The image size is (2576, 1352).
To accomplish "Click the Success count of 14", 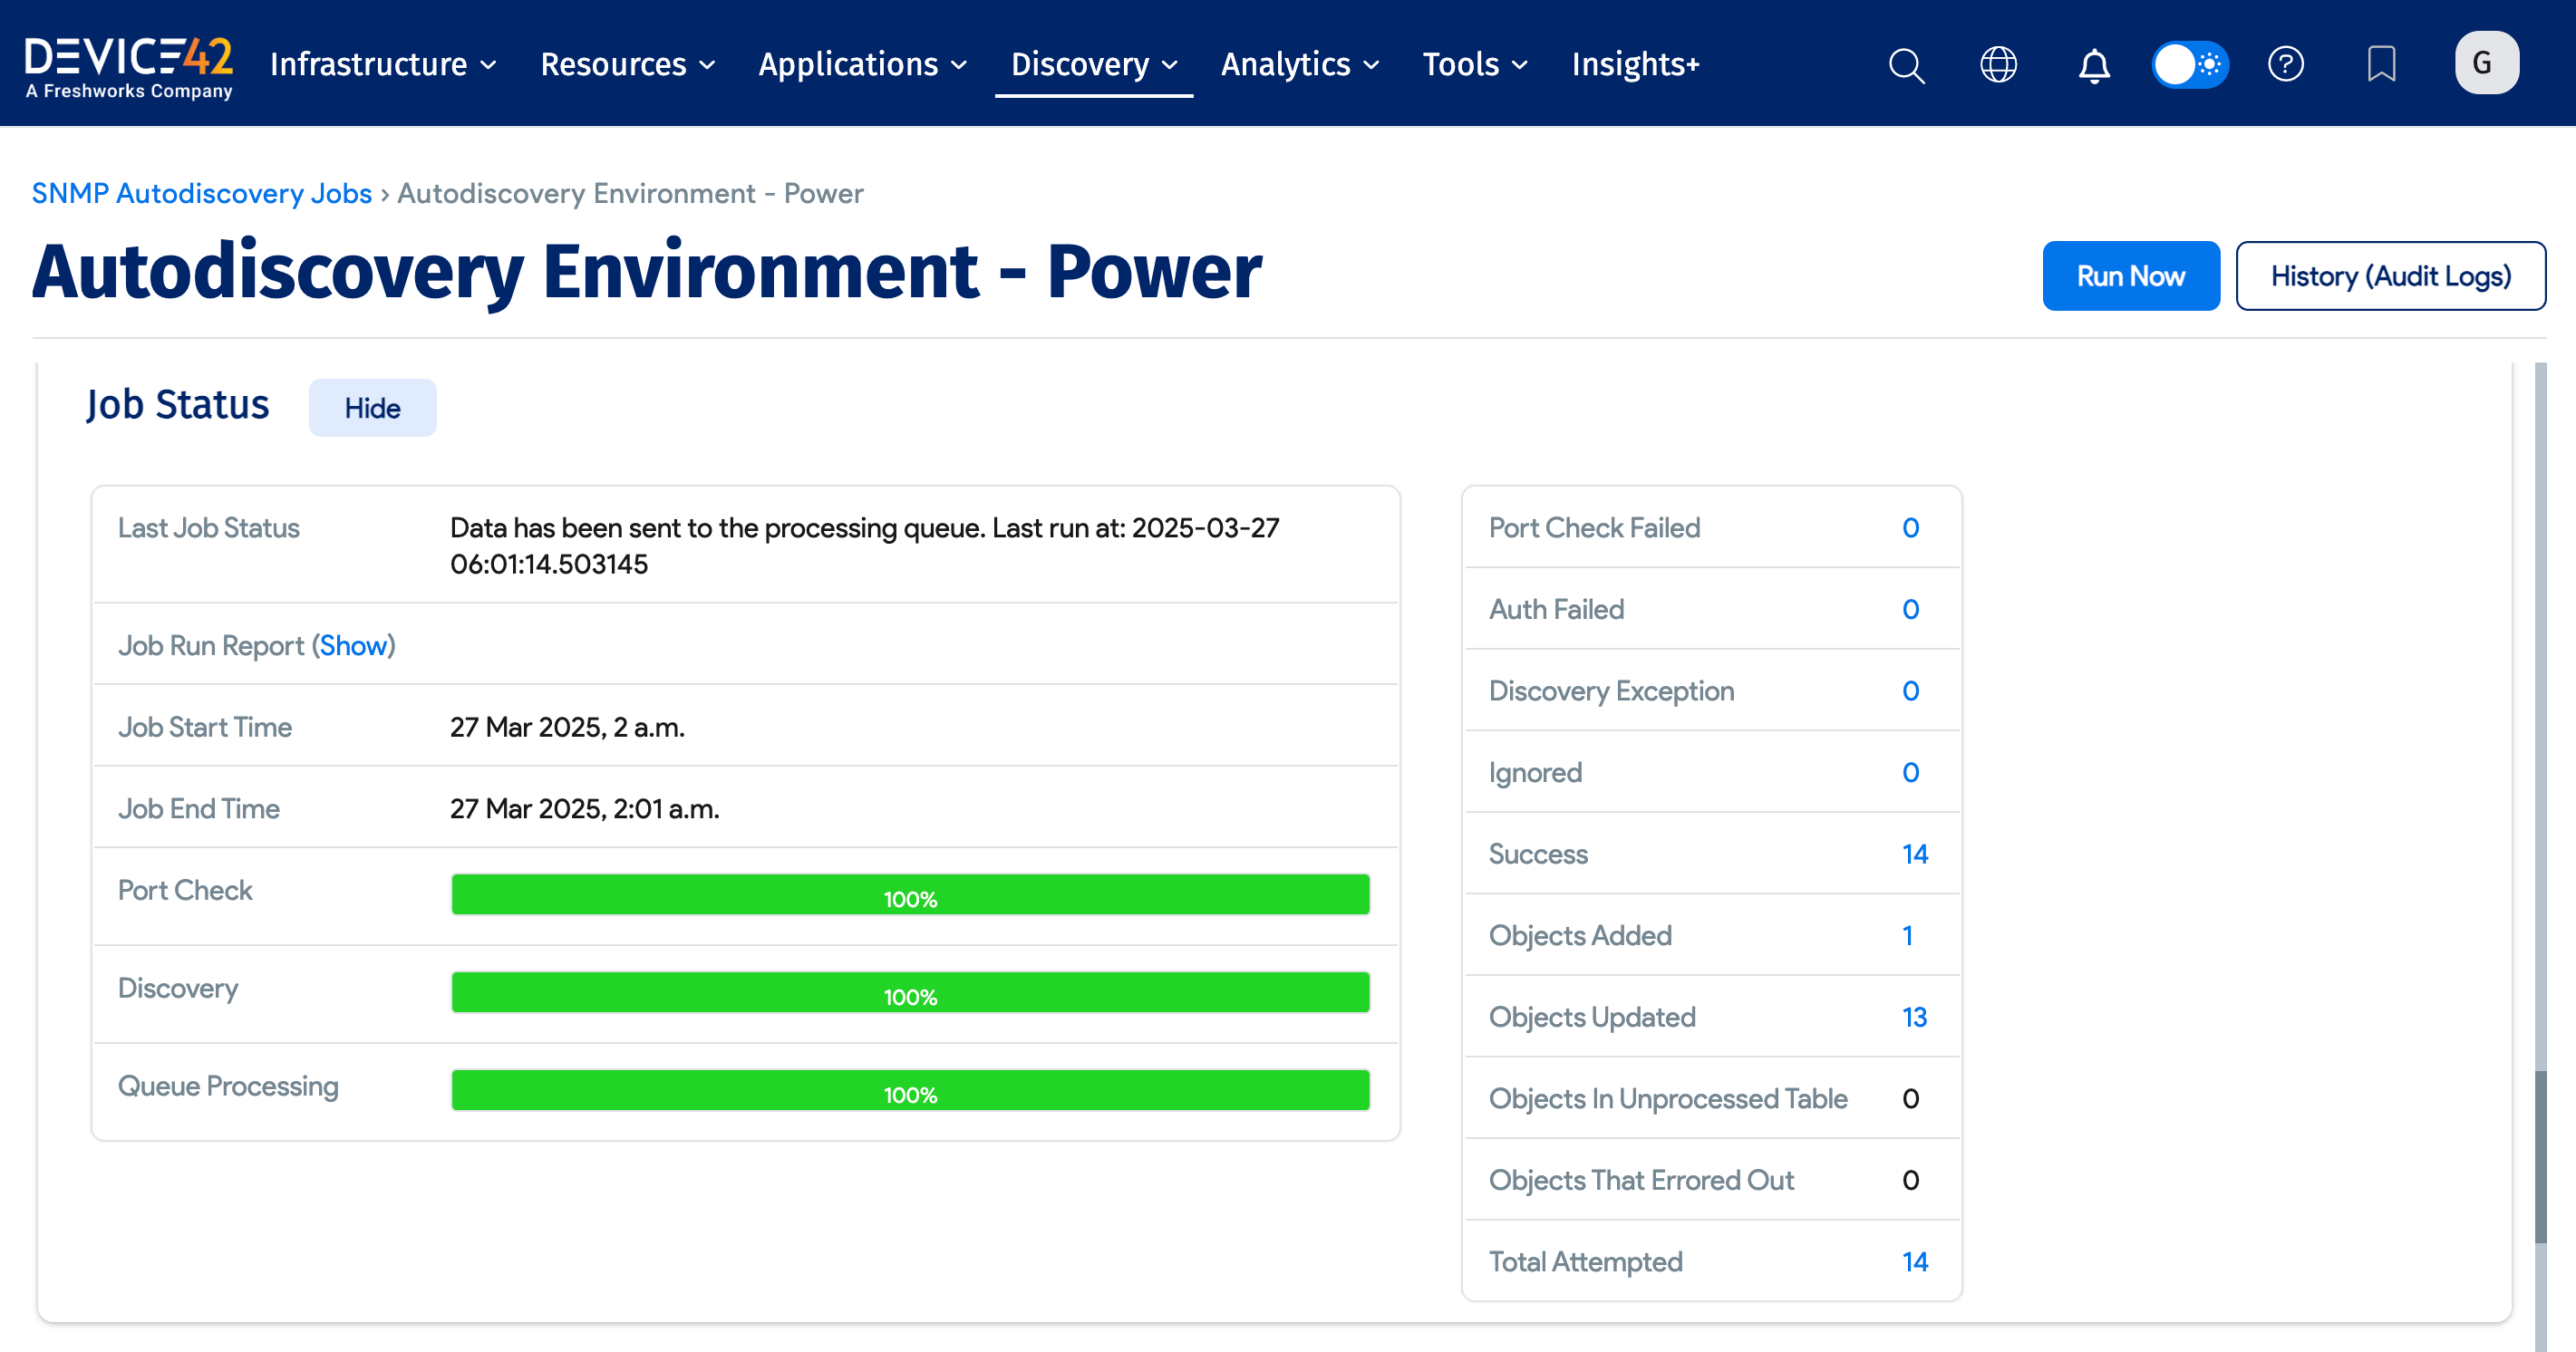I will tap(1916, 854).
